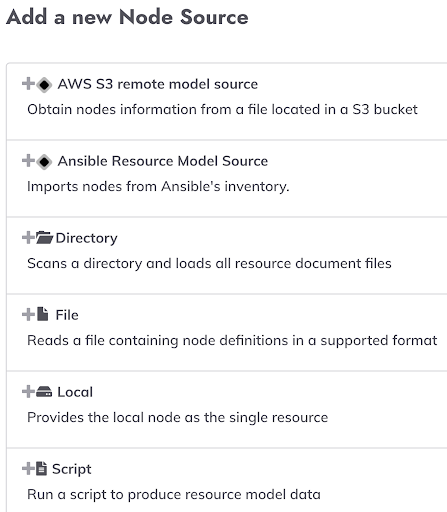Select the File node source title
Viewport: 447px width, 512px height.
point(67,315)
